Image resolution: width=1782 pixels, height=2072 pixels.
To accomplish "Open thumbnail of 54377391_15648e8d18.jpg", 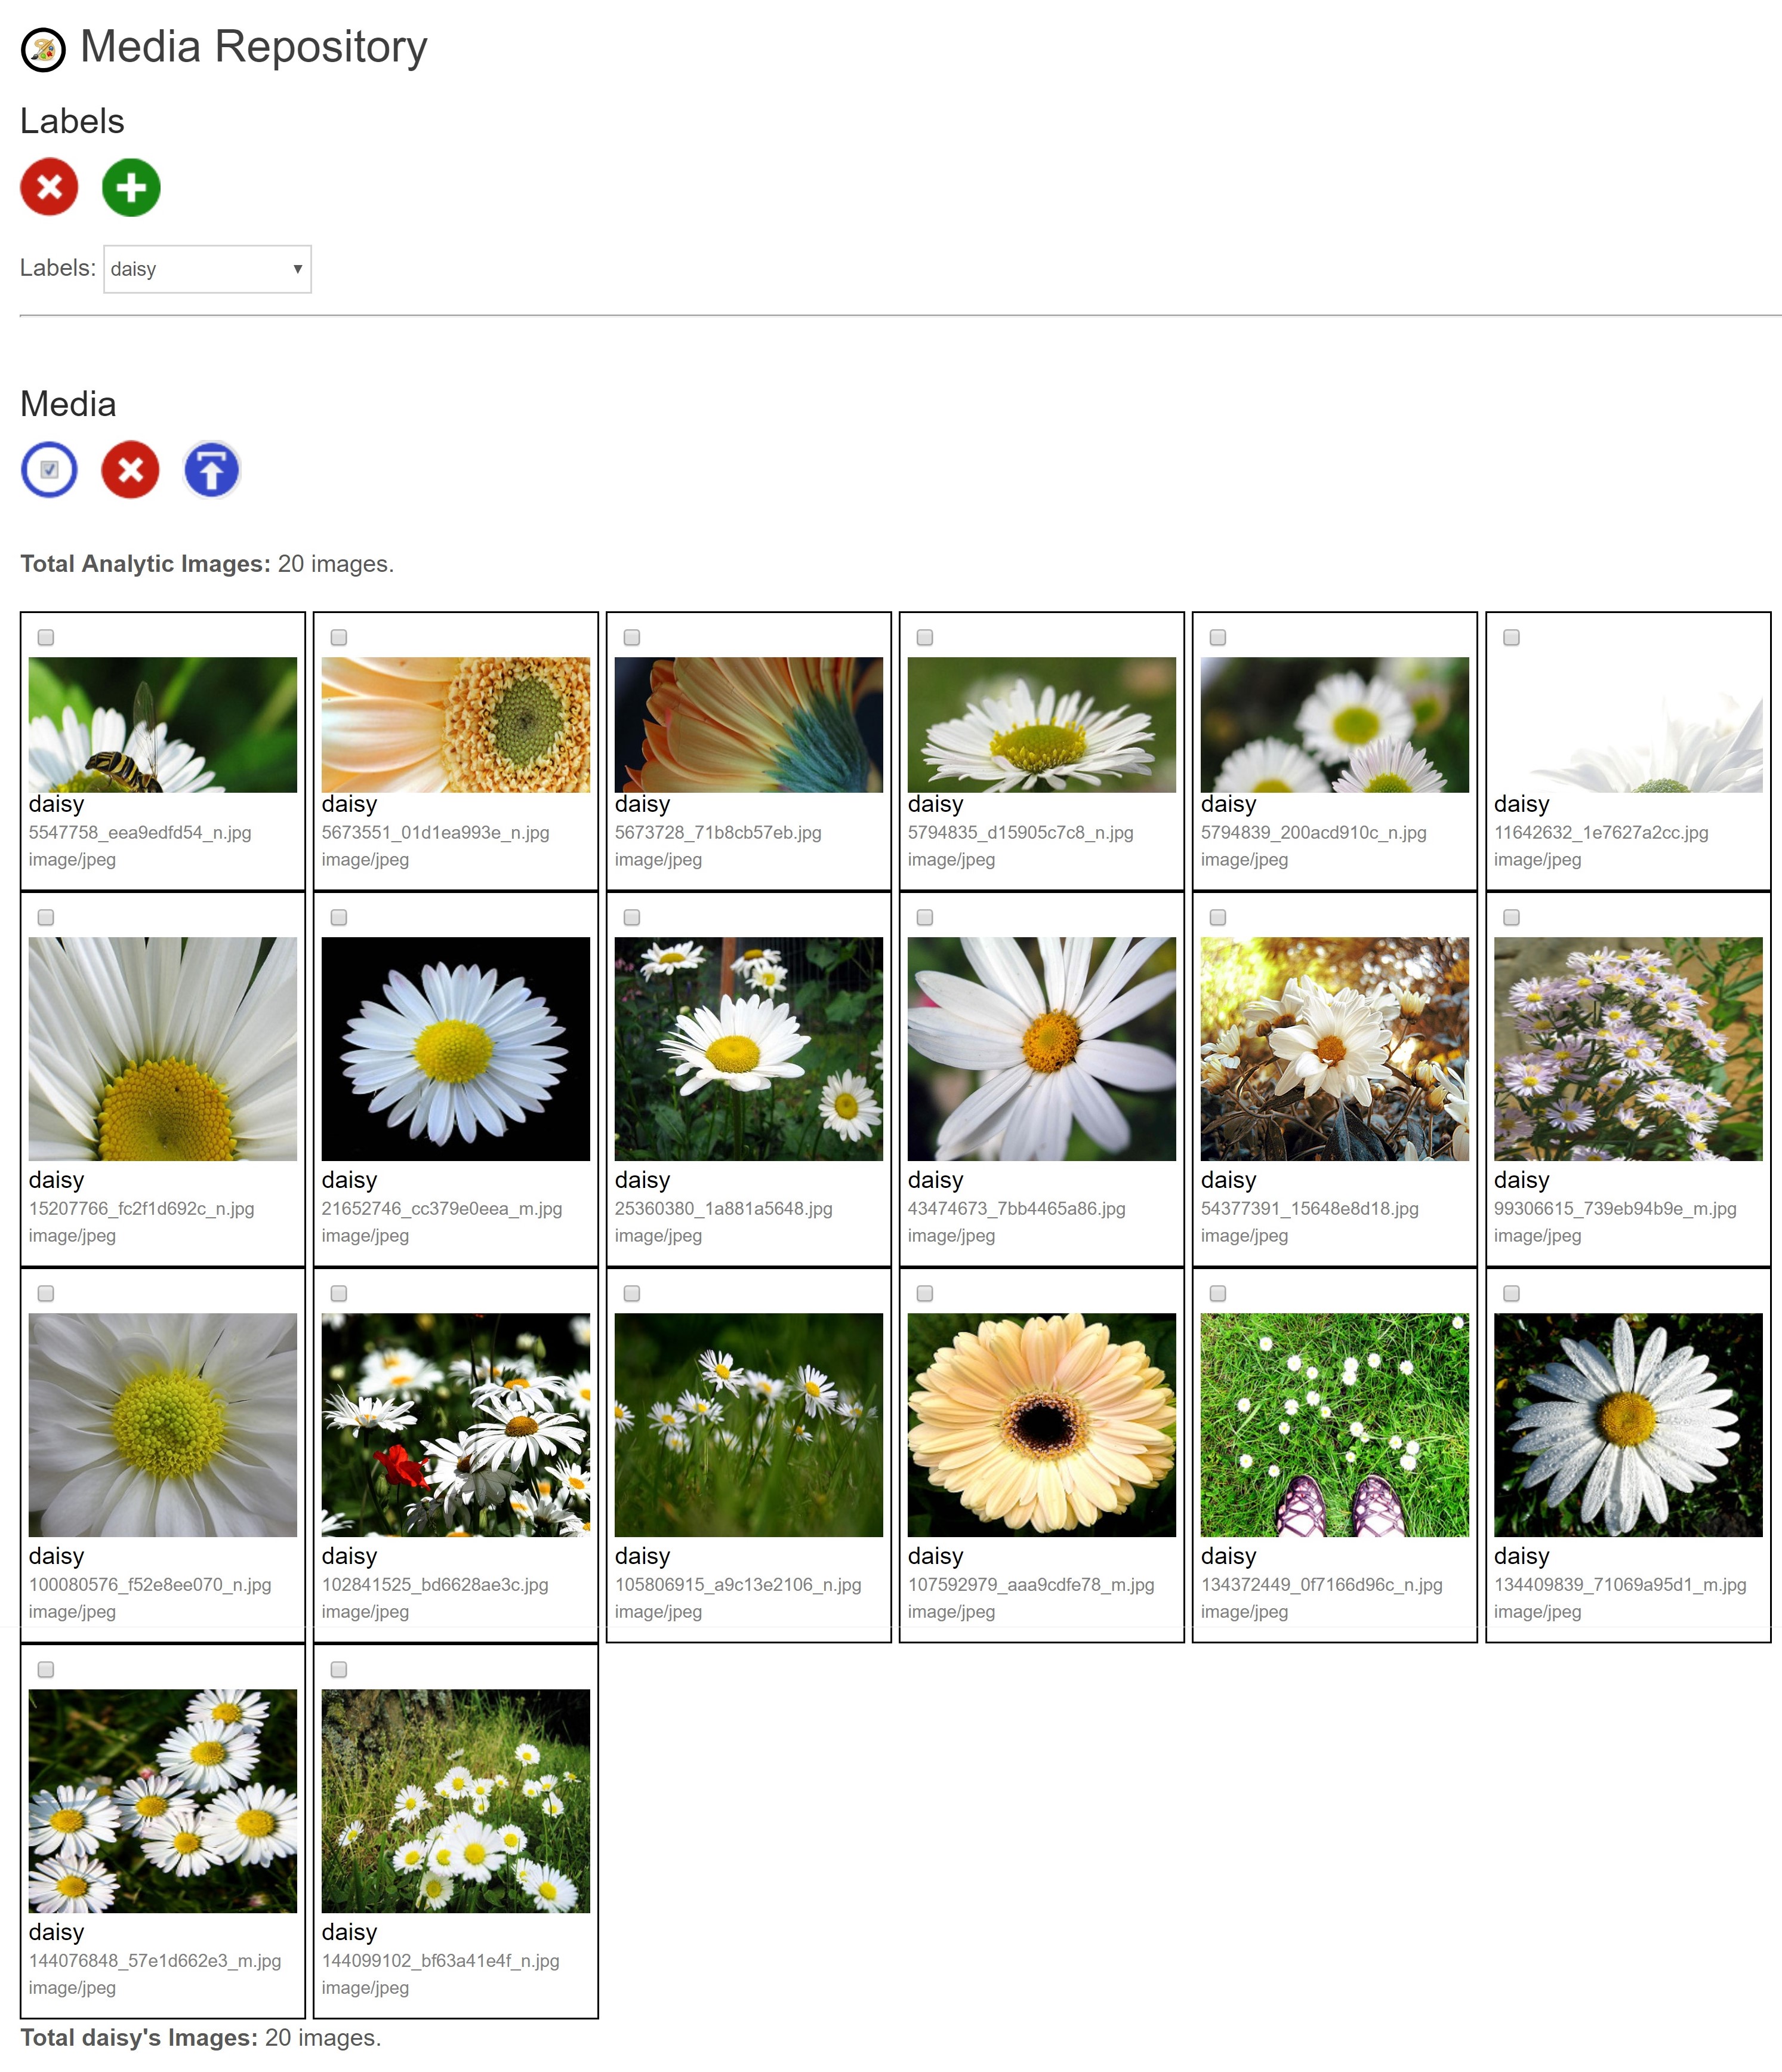I will coord(1335,1049).
